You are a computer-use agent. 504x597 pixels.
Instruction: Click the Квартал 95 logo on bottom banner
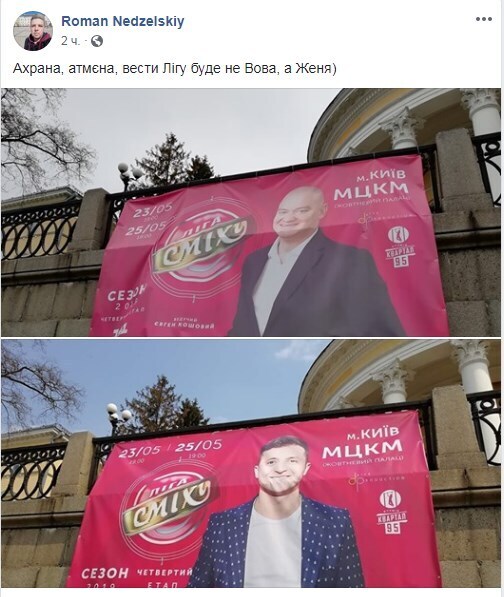pos(392,512)
